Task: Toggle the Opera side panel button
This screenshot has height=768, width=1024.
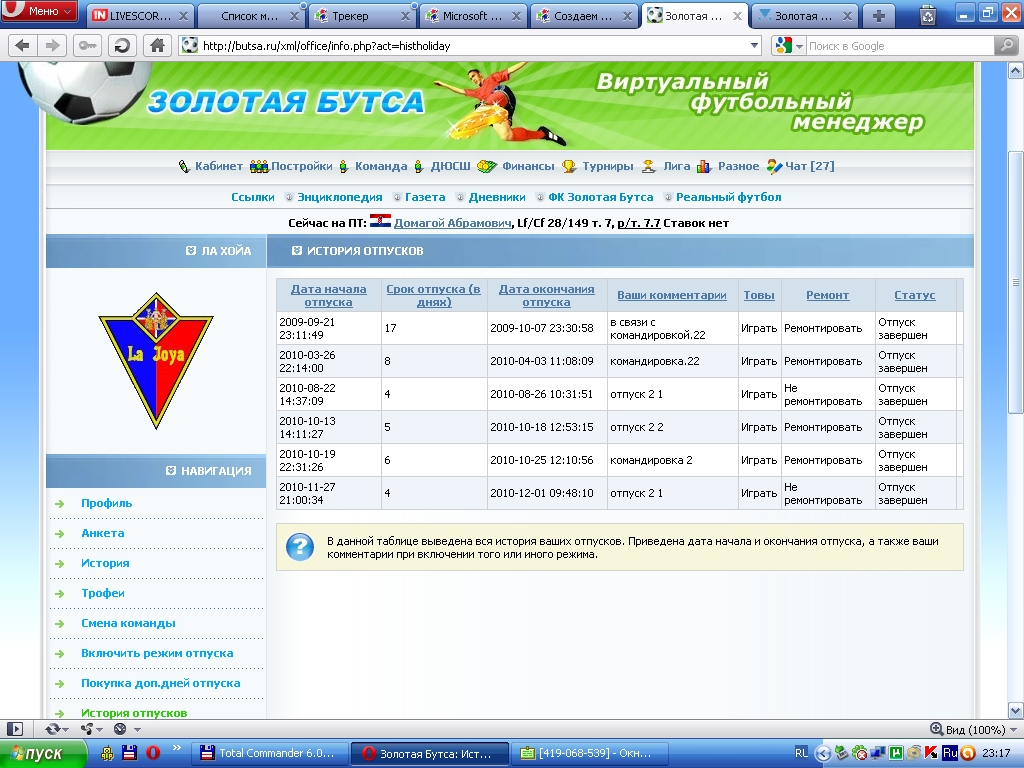Action: click(15, 729)
